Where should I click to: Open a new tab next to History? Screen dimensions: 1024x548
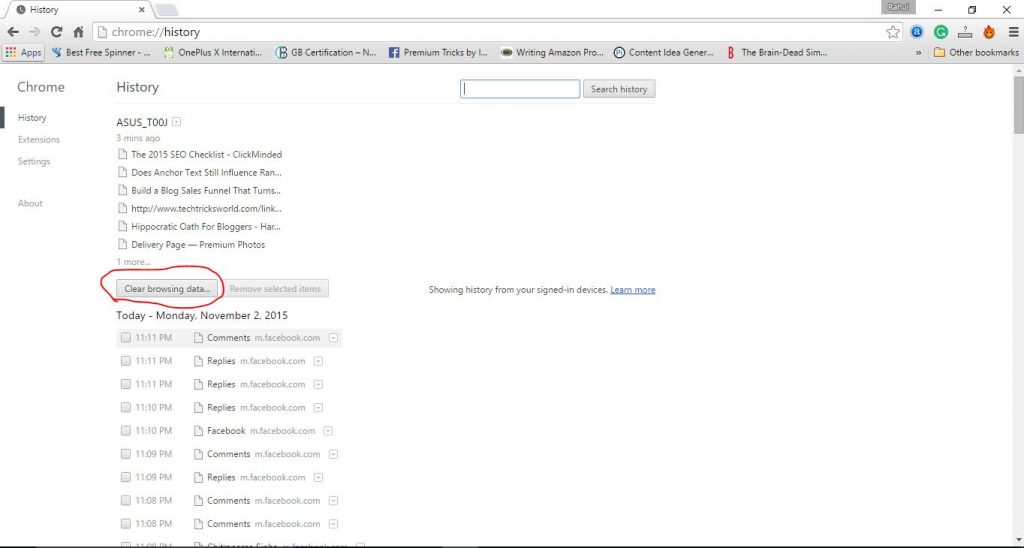(166, 10)
